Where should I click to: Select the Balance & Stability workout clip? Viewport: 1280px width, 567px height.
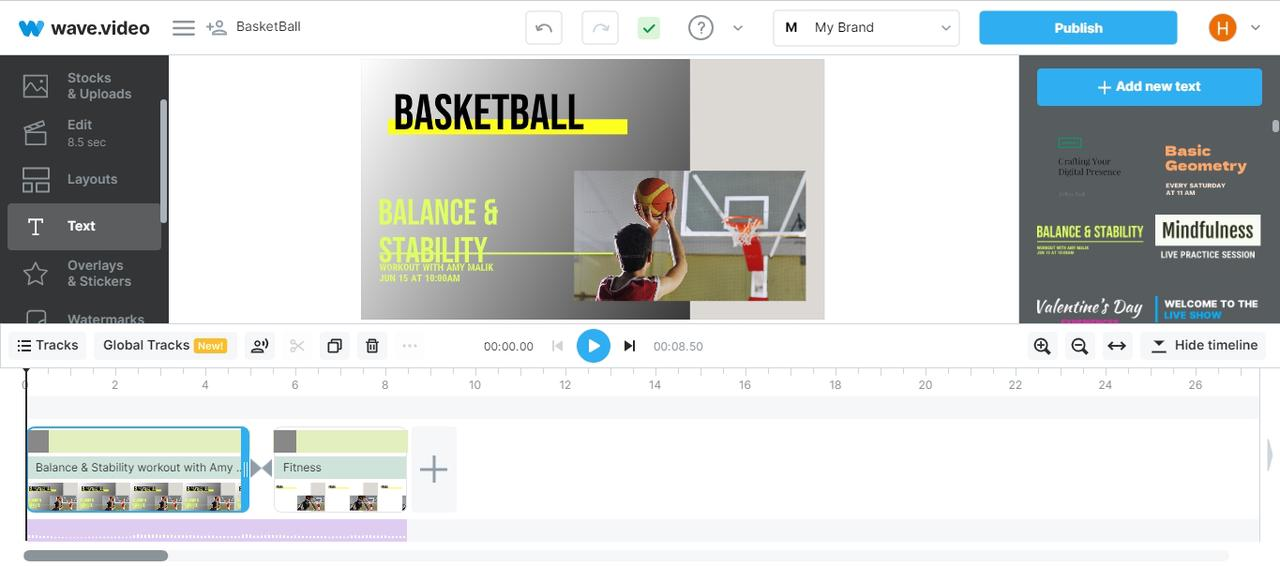point(137,470)
